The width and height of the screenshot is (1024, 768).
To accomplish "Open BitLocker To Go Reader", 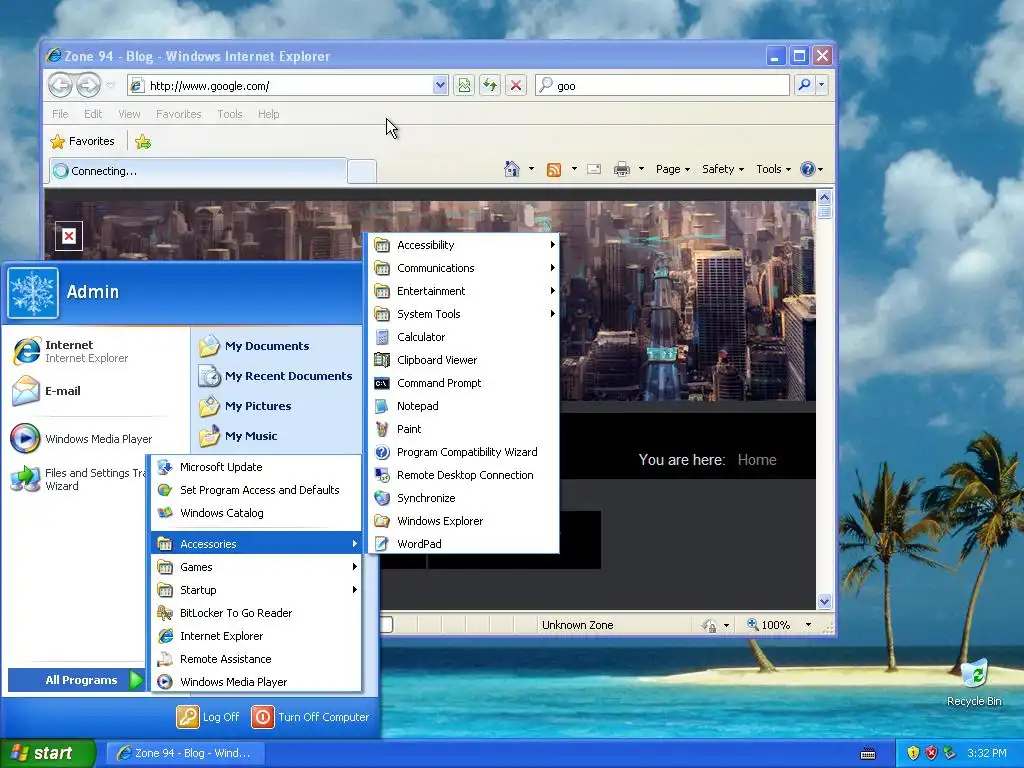I will point(256,613).
